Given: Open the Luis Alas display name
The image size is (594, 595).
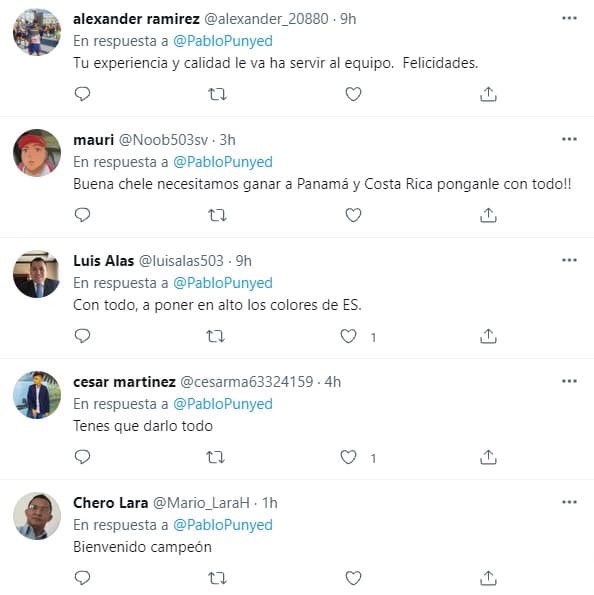Looking at the screenshot, I should pyautogui.click(x=104, y=261).
